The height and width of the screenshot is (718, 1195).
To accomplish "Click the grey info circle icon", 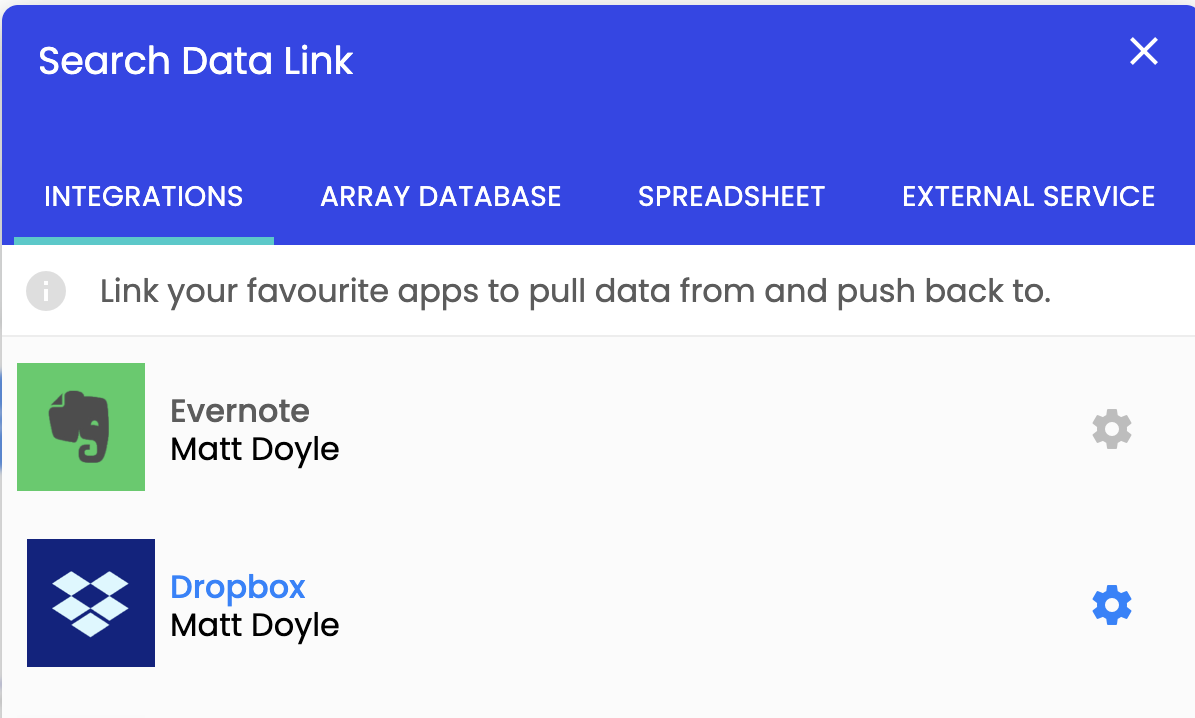I will point(46,291).
